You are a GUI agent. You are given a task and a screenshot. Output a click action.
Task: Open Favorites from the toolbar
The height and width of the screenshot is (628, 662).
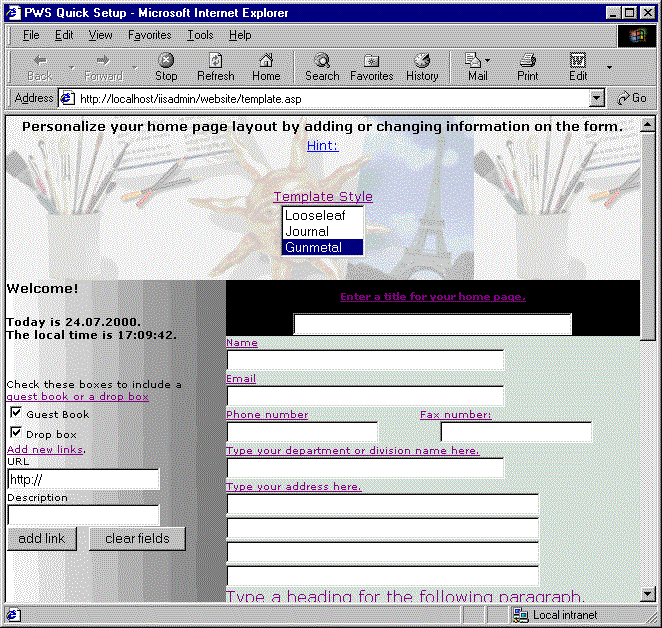point(372,68)
